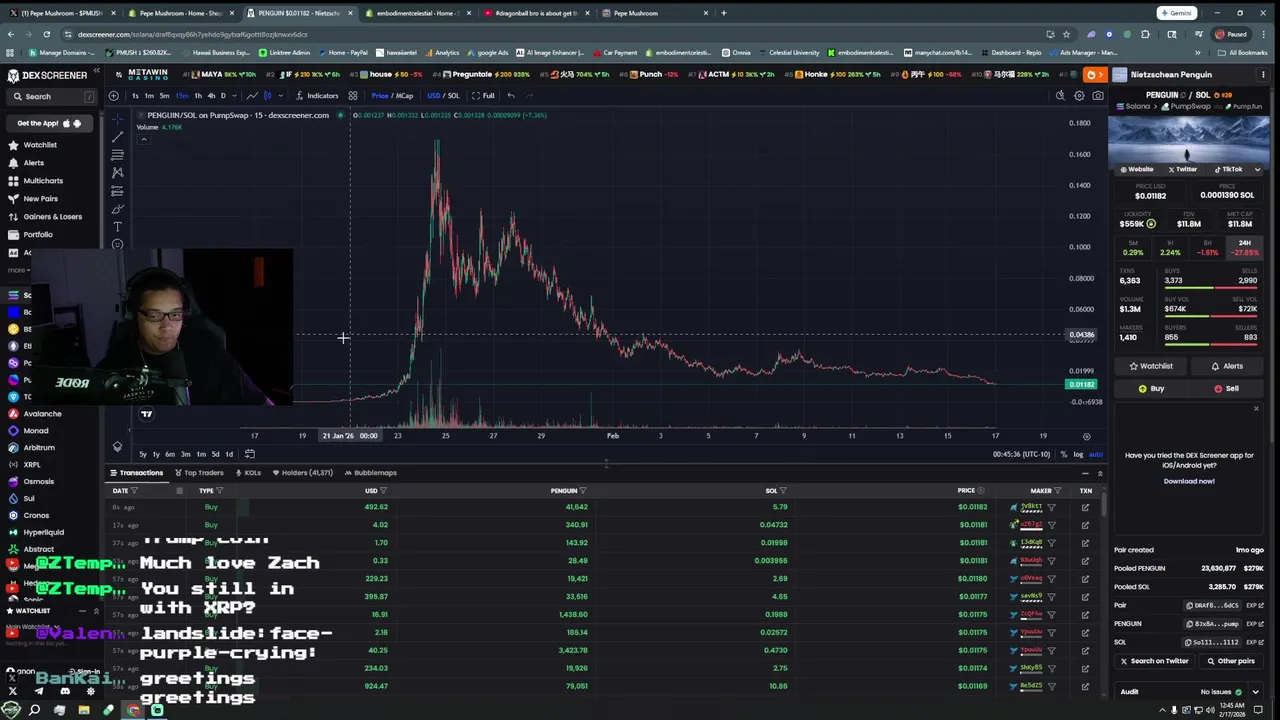Click the sidebar Search field
The width and height of the screenshot is (1280, 720).
click(x=52, y=97)
